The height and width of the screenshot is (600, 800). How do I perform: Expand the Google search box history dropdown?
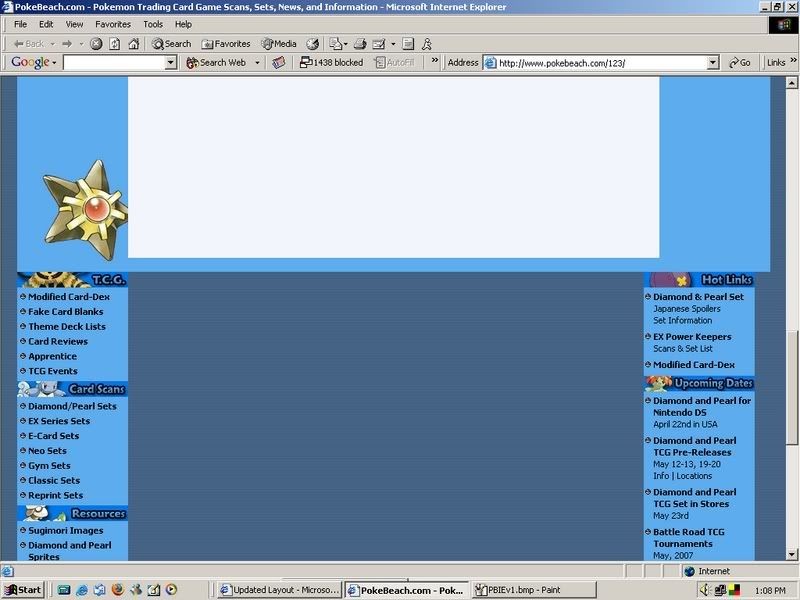click(x=171, y=63)
